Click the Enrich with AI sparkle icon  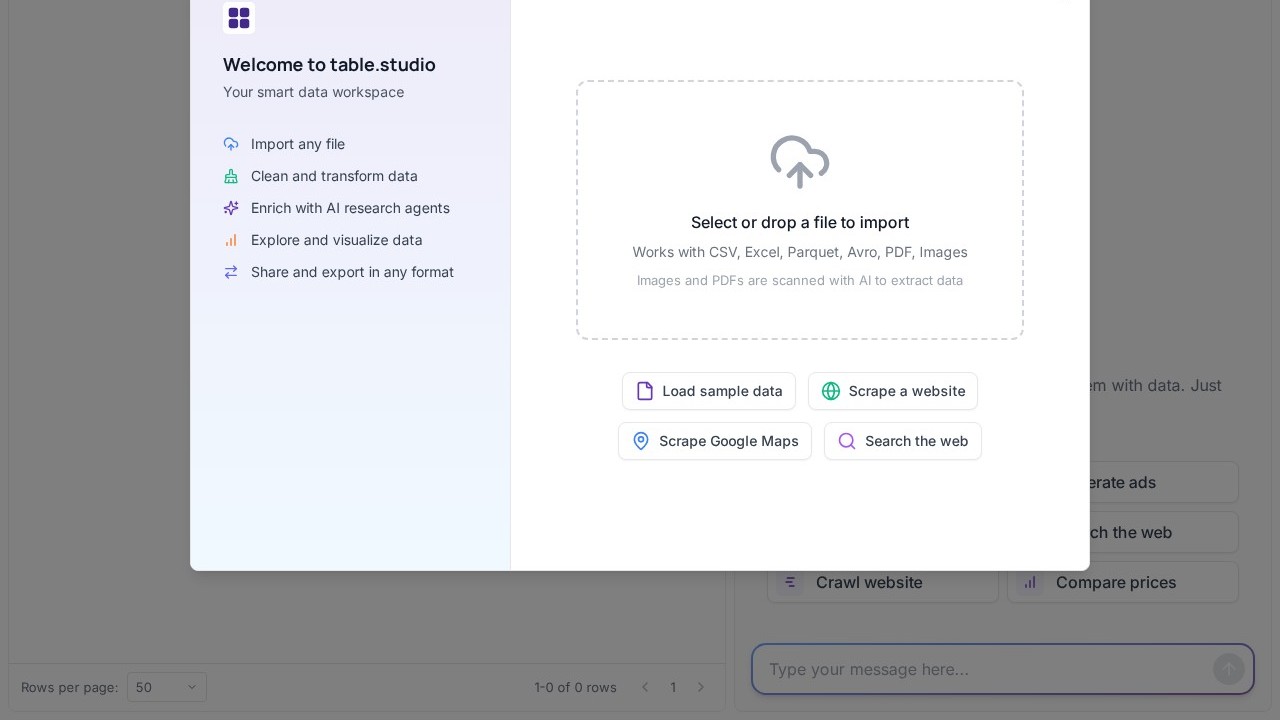[x=231, y=208]
